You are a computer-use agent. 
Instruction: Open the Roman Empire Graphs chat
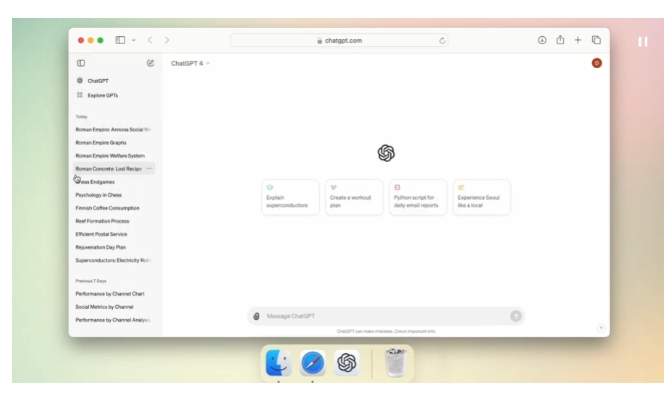pos(101,143)
